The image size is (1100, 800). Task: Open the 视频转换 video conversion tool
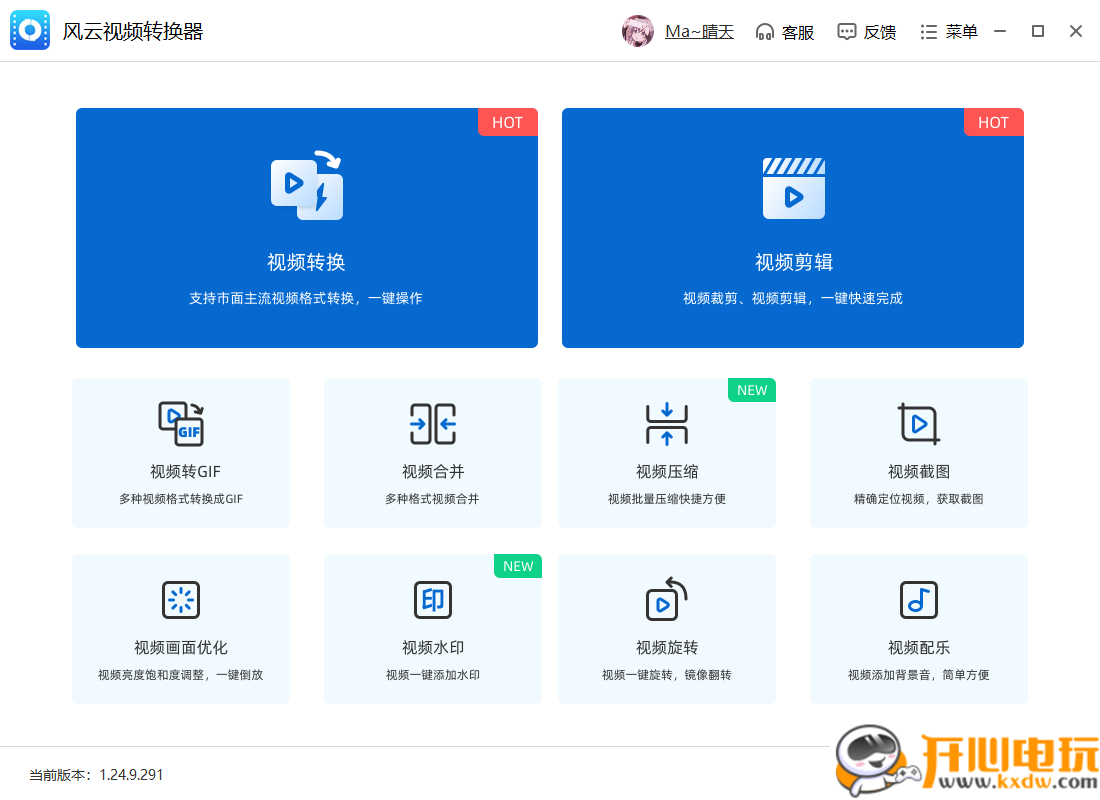coord(307,227)
